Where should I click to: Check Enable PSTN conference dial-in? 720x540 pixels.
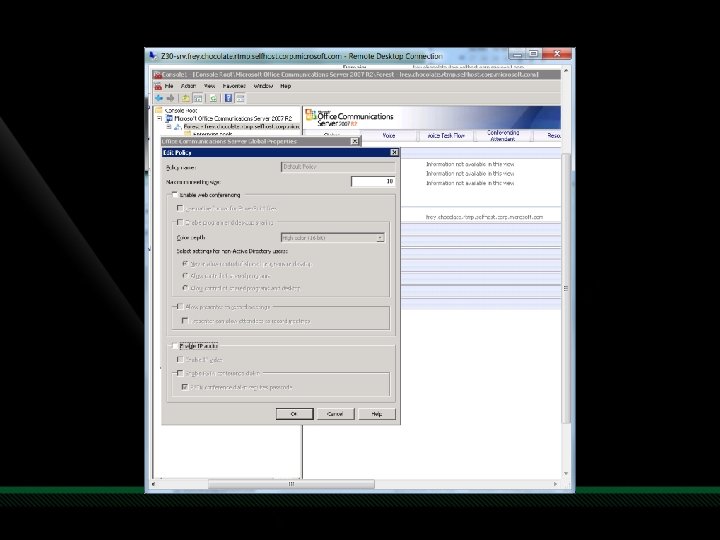(x=180, y=373)
